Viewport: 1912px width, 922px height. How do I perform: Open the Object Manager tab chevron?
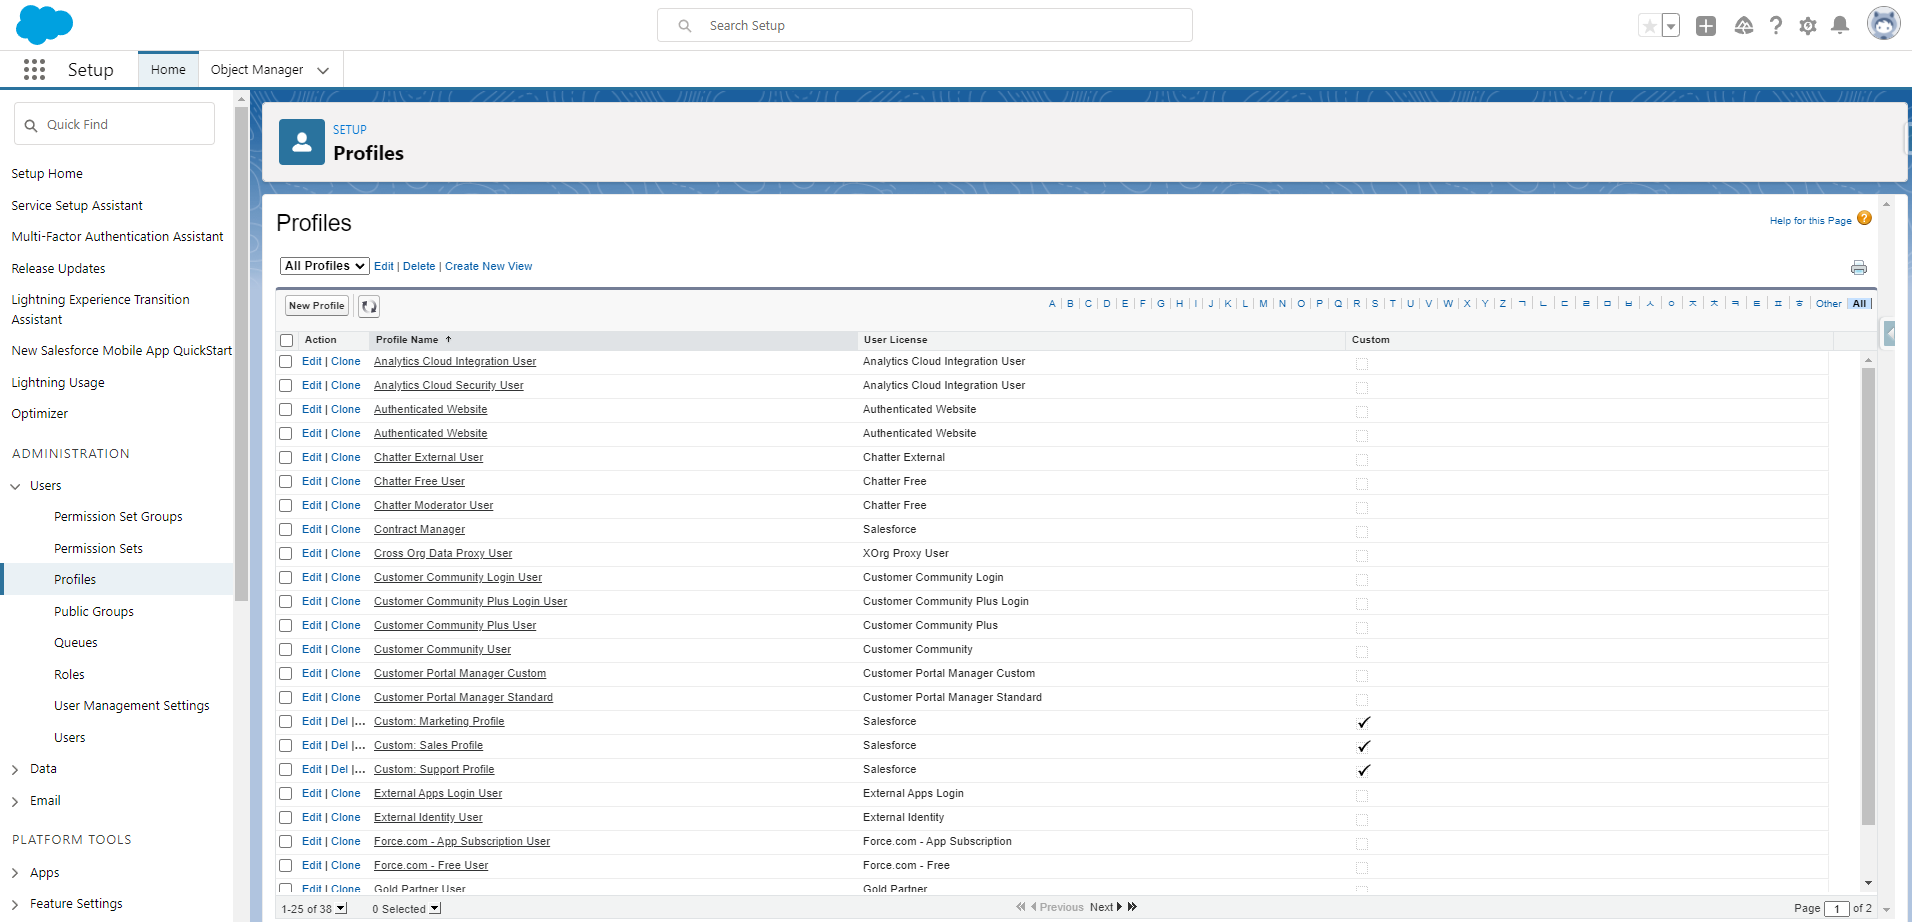(323, 70)
